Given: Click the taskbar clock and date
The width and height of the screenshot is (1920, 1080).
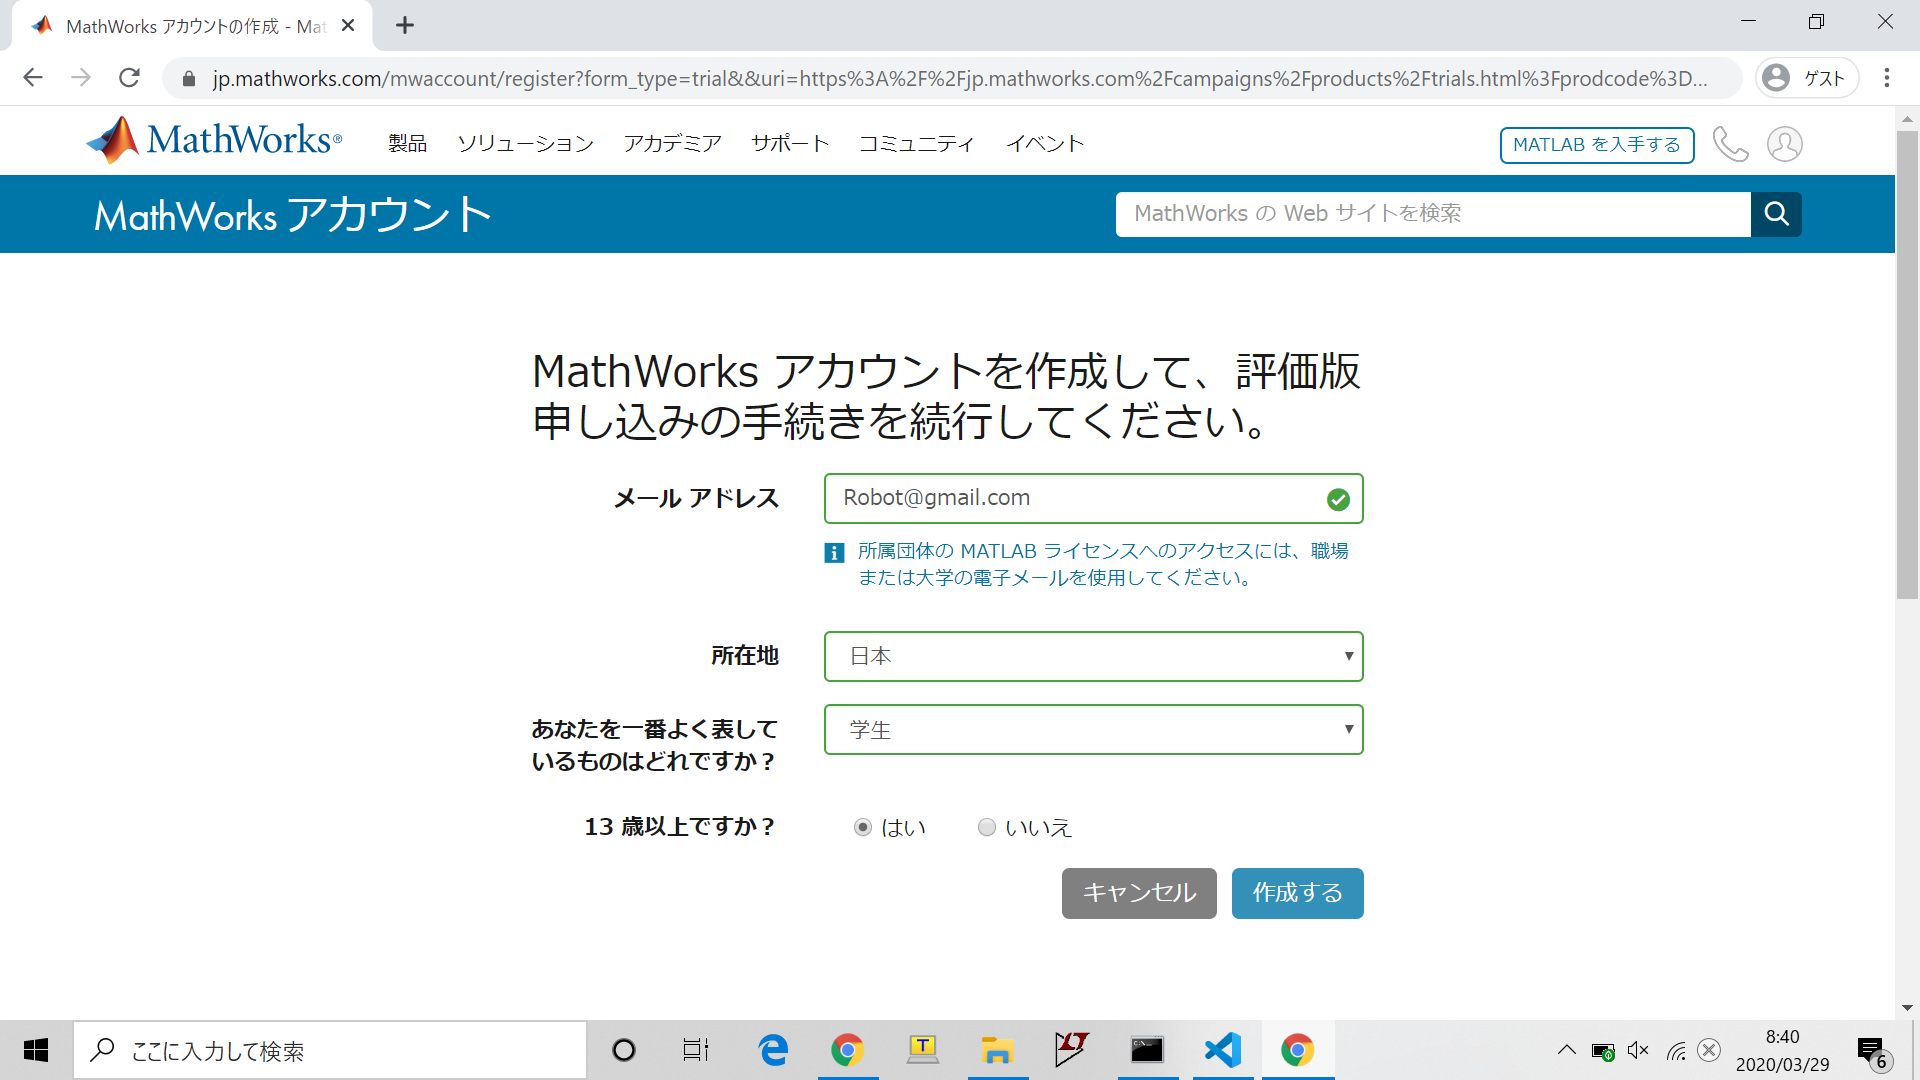Looking at the screenshot, I should [x=1783, y=1050].
